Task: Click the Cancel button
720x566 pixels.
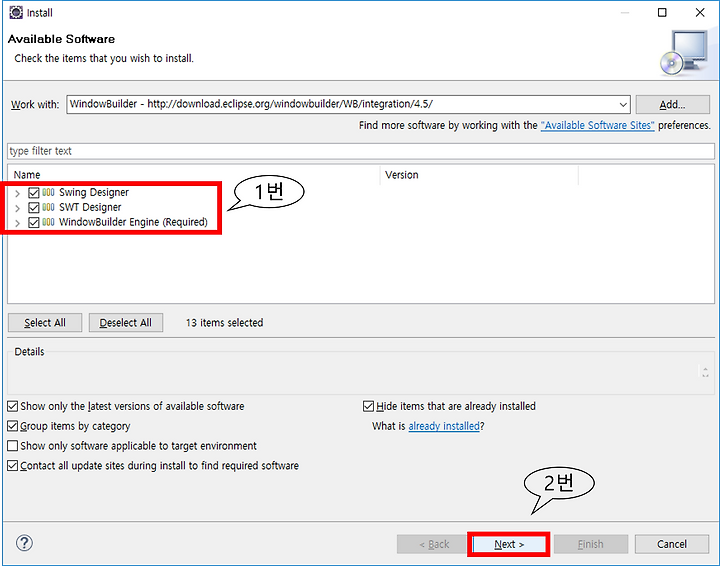Action: pyautogui.click(x=672, y=544)
